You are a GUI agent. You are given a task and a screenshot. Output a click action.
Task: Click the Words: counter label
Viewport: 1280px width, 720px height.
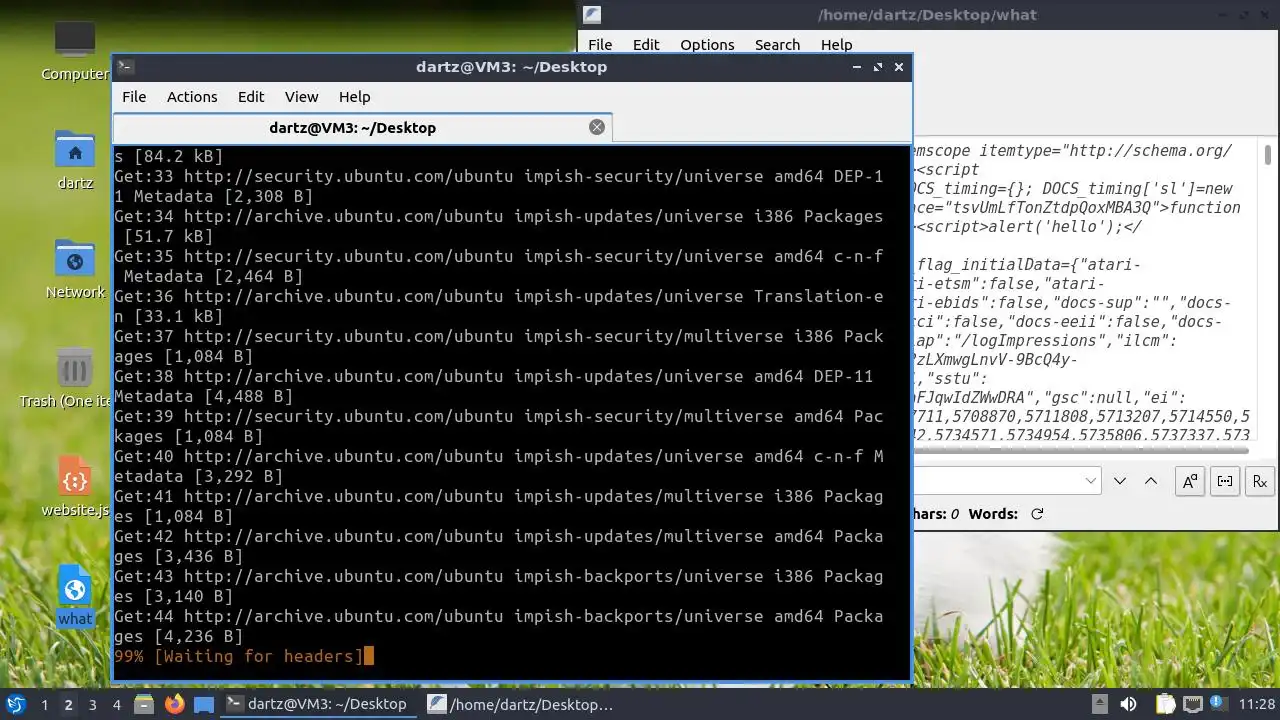point(992,514)
